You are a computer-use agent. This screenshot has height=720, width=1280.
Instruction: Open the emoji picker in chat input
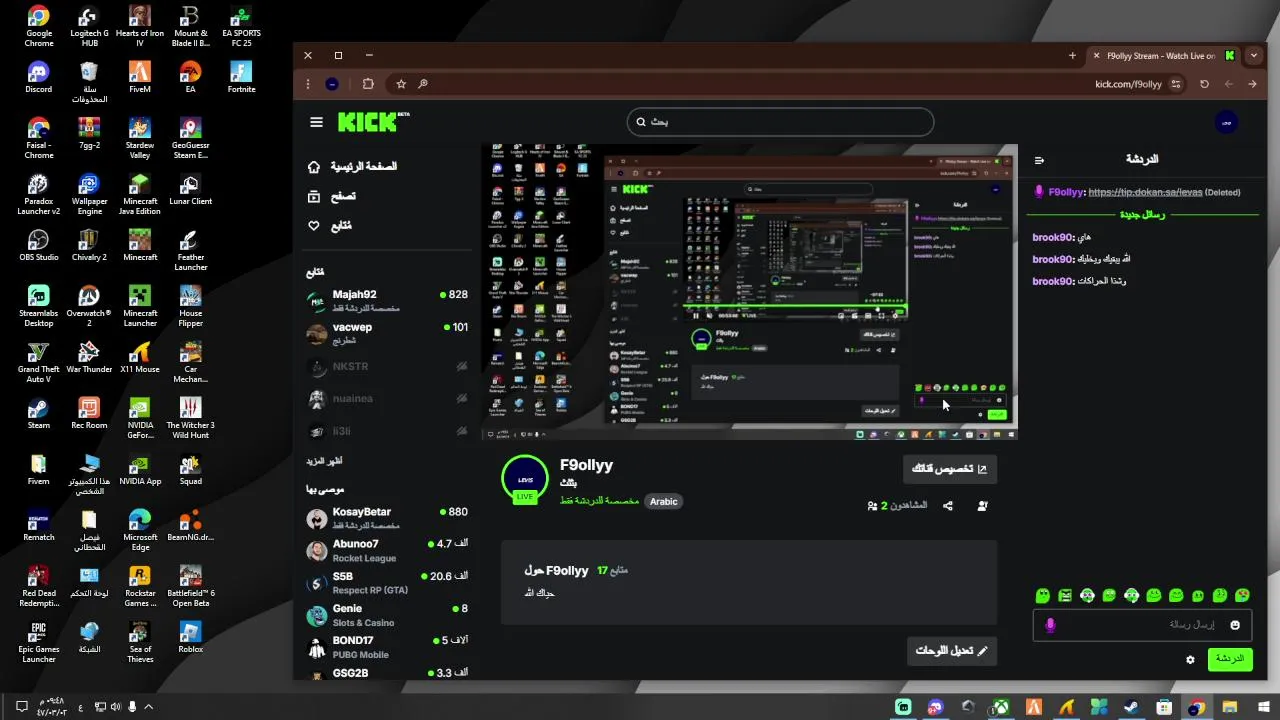(1235, 625)
